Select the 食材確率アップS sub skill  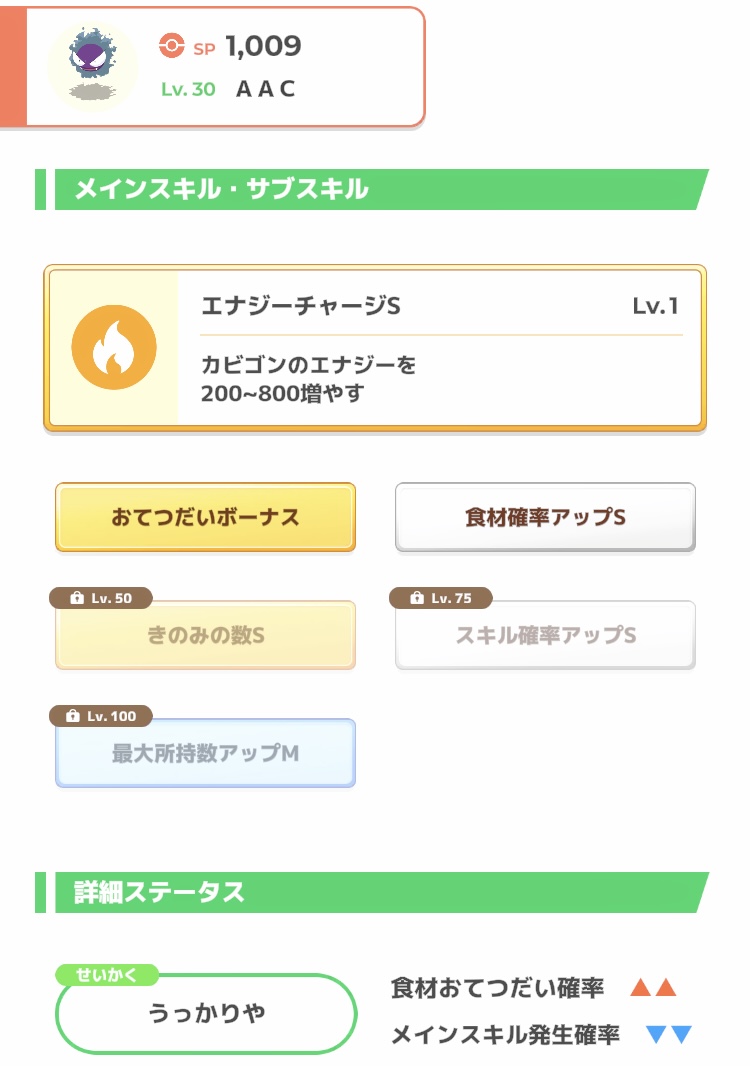(x=545, y=517)
